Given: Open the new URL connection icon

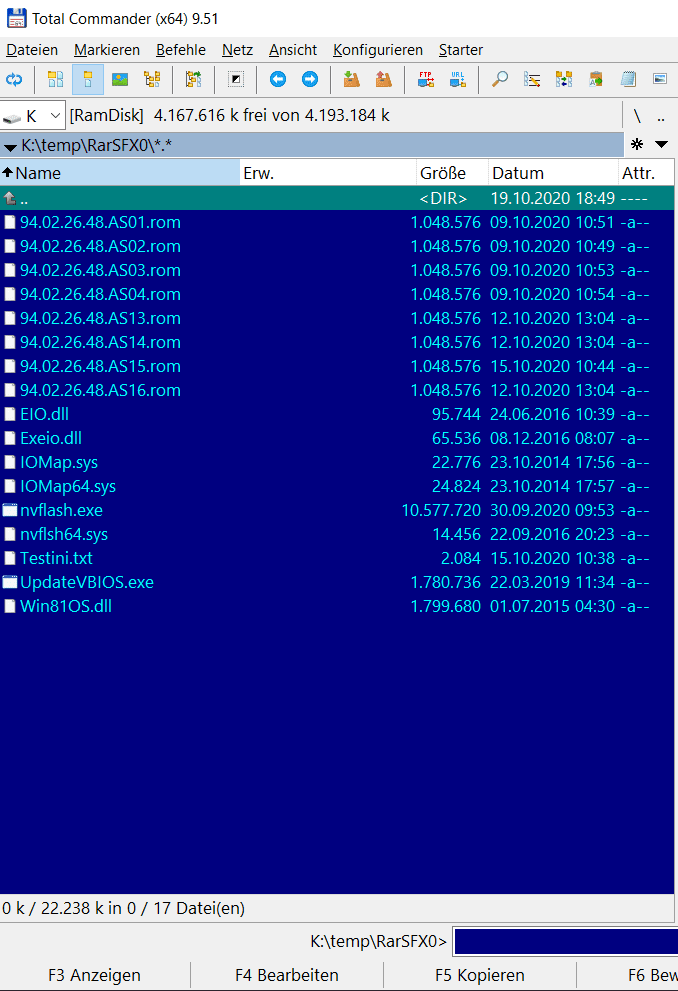Looking at the screenshot, I should point(457,79).
